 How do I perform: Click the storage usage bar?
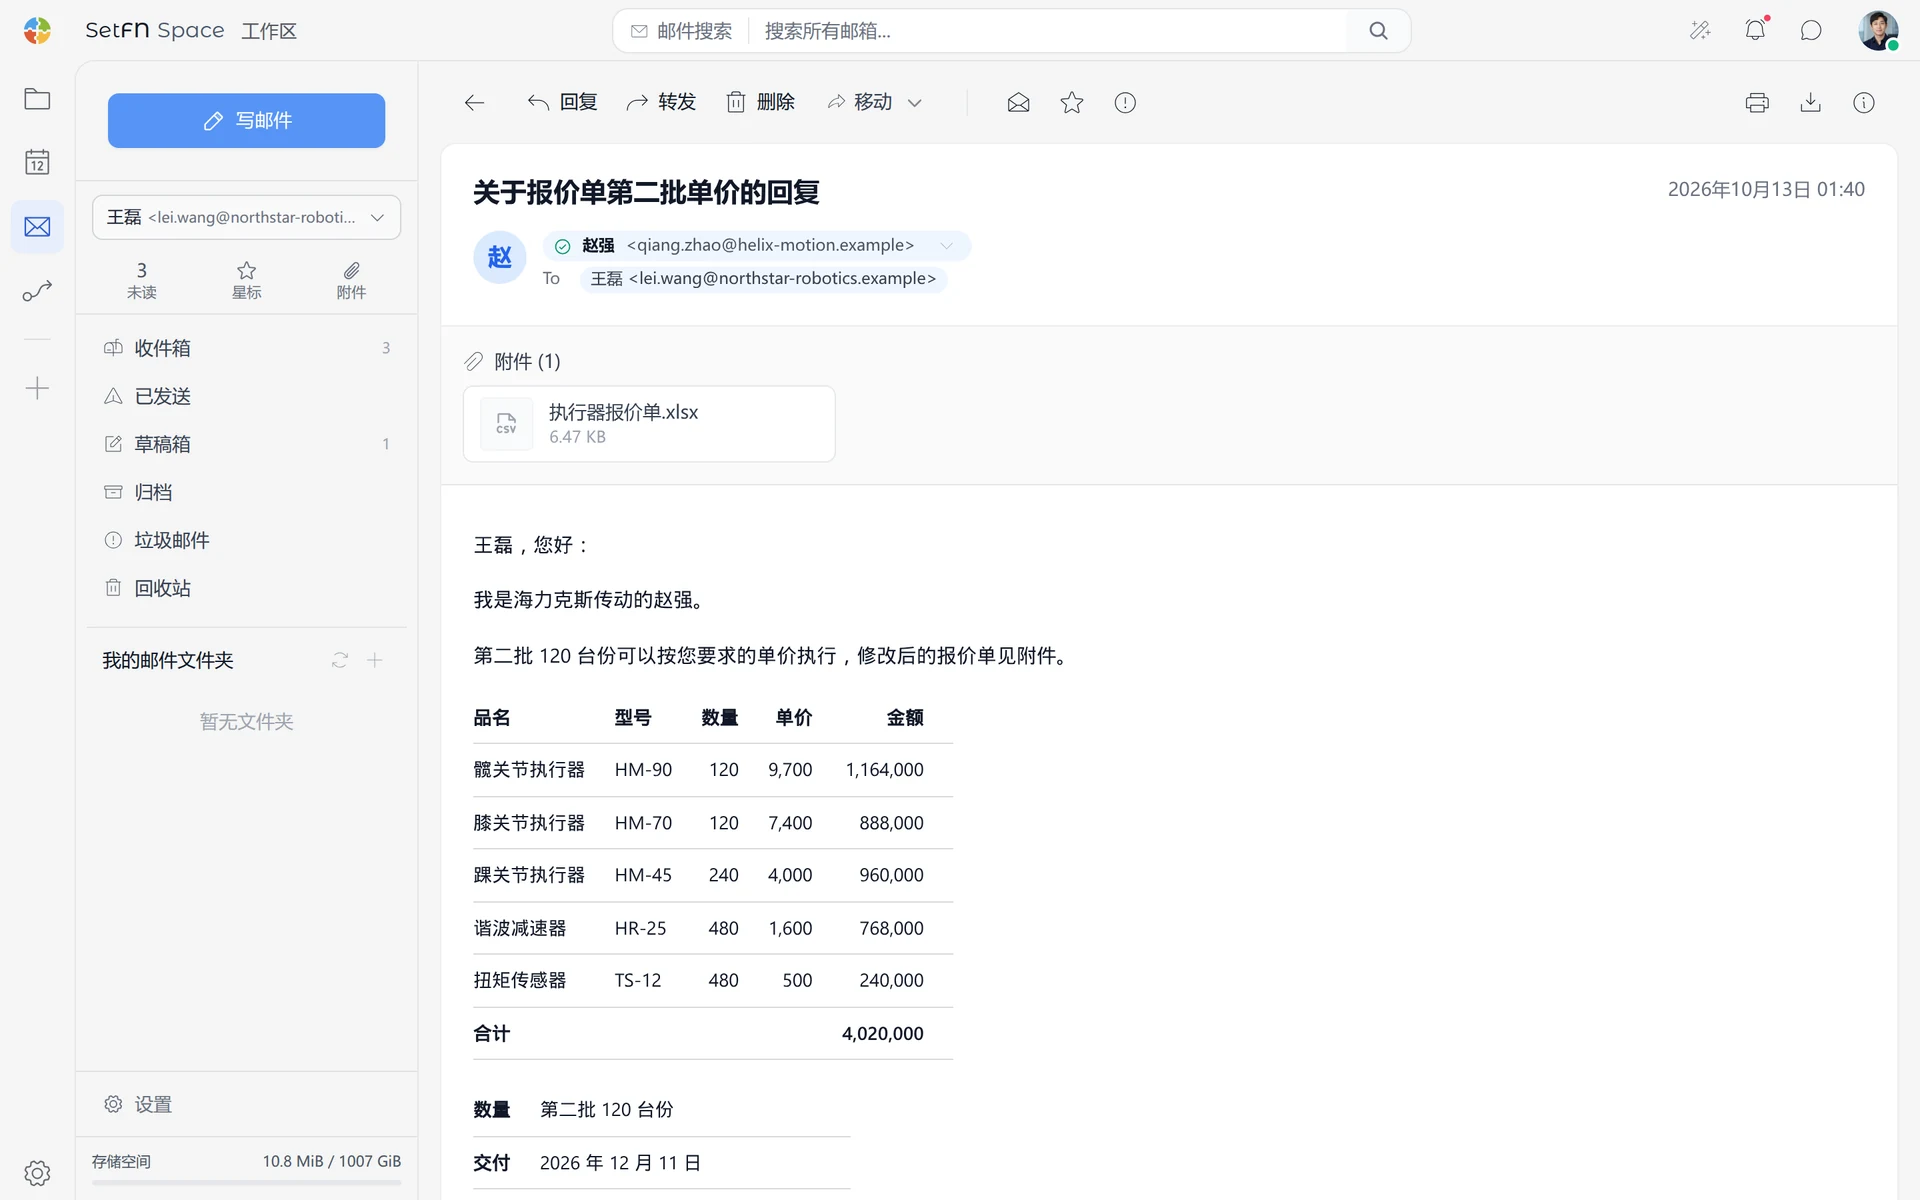click(x=246, y=1183)
